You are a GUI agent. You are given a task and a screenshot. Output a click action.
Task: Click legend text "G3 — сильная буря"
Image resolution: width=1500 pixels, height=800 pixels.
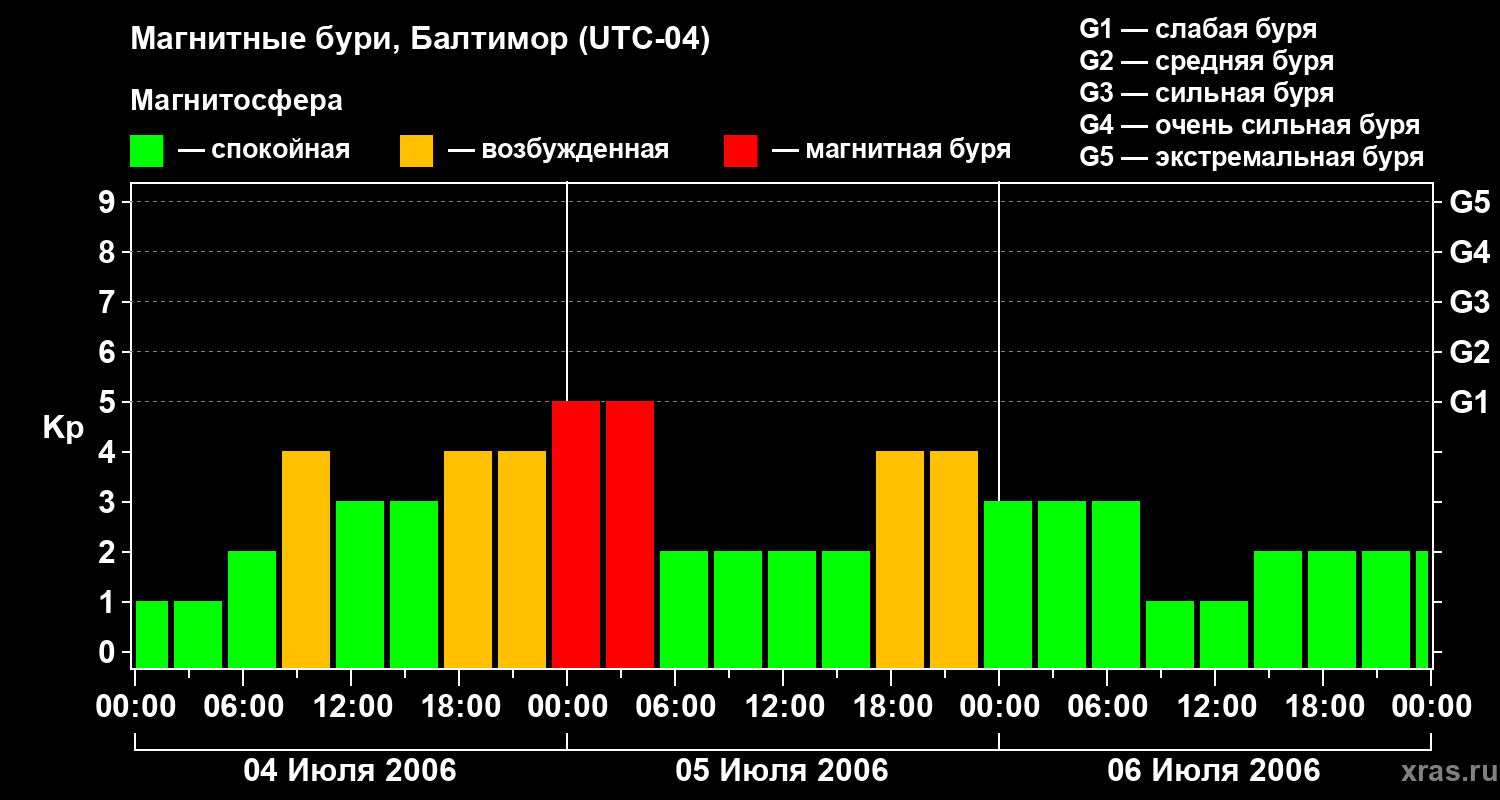click(1206, 93)
